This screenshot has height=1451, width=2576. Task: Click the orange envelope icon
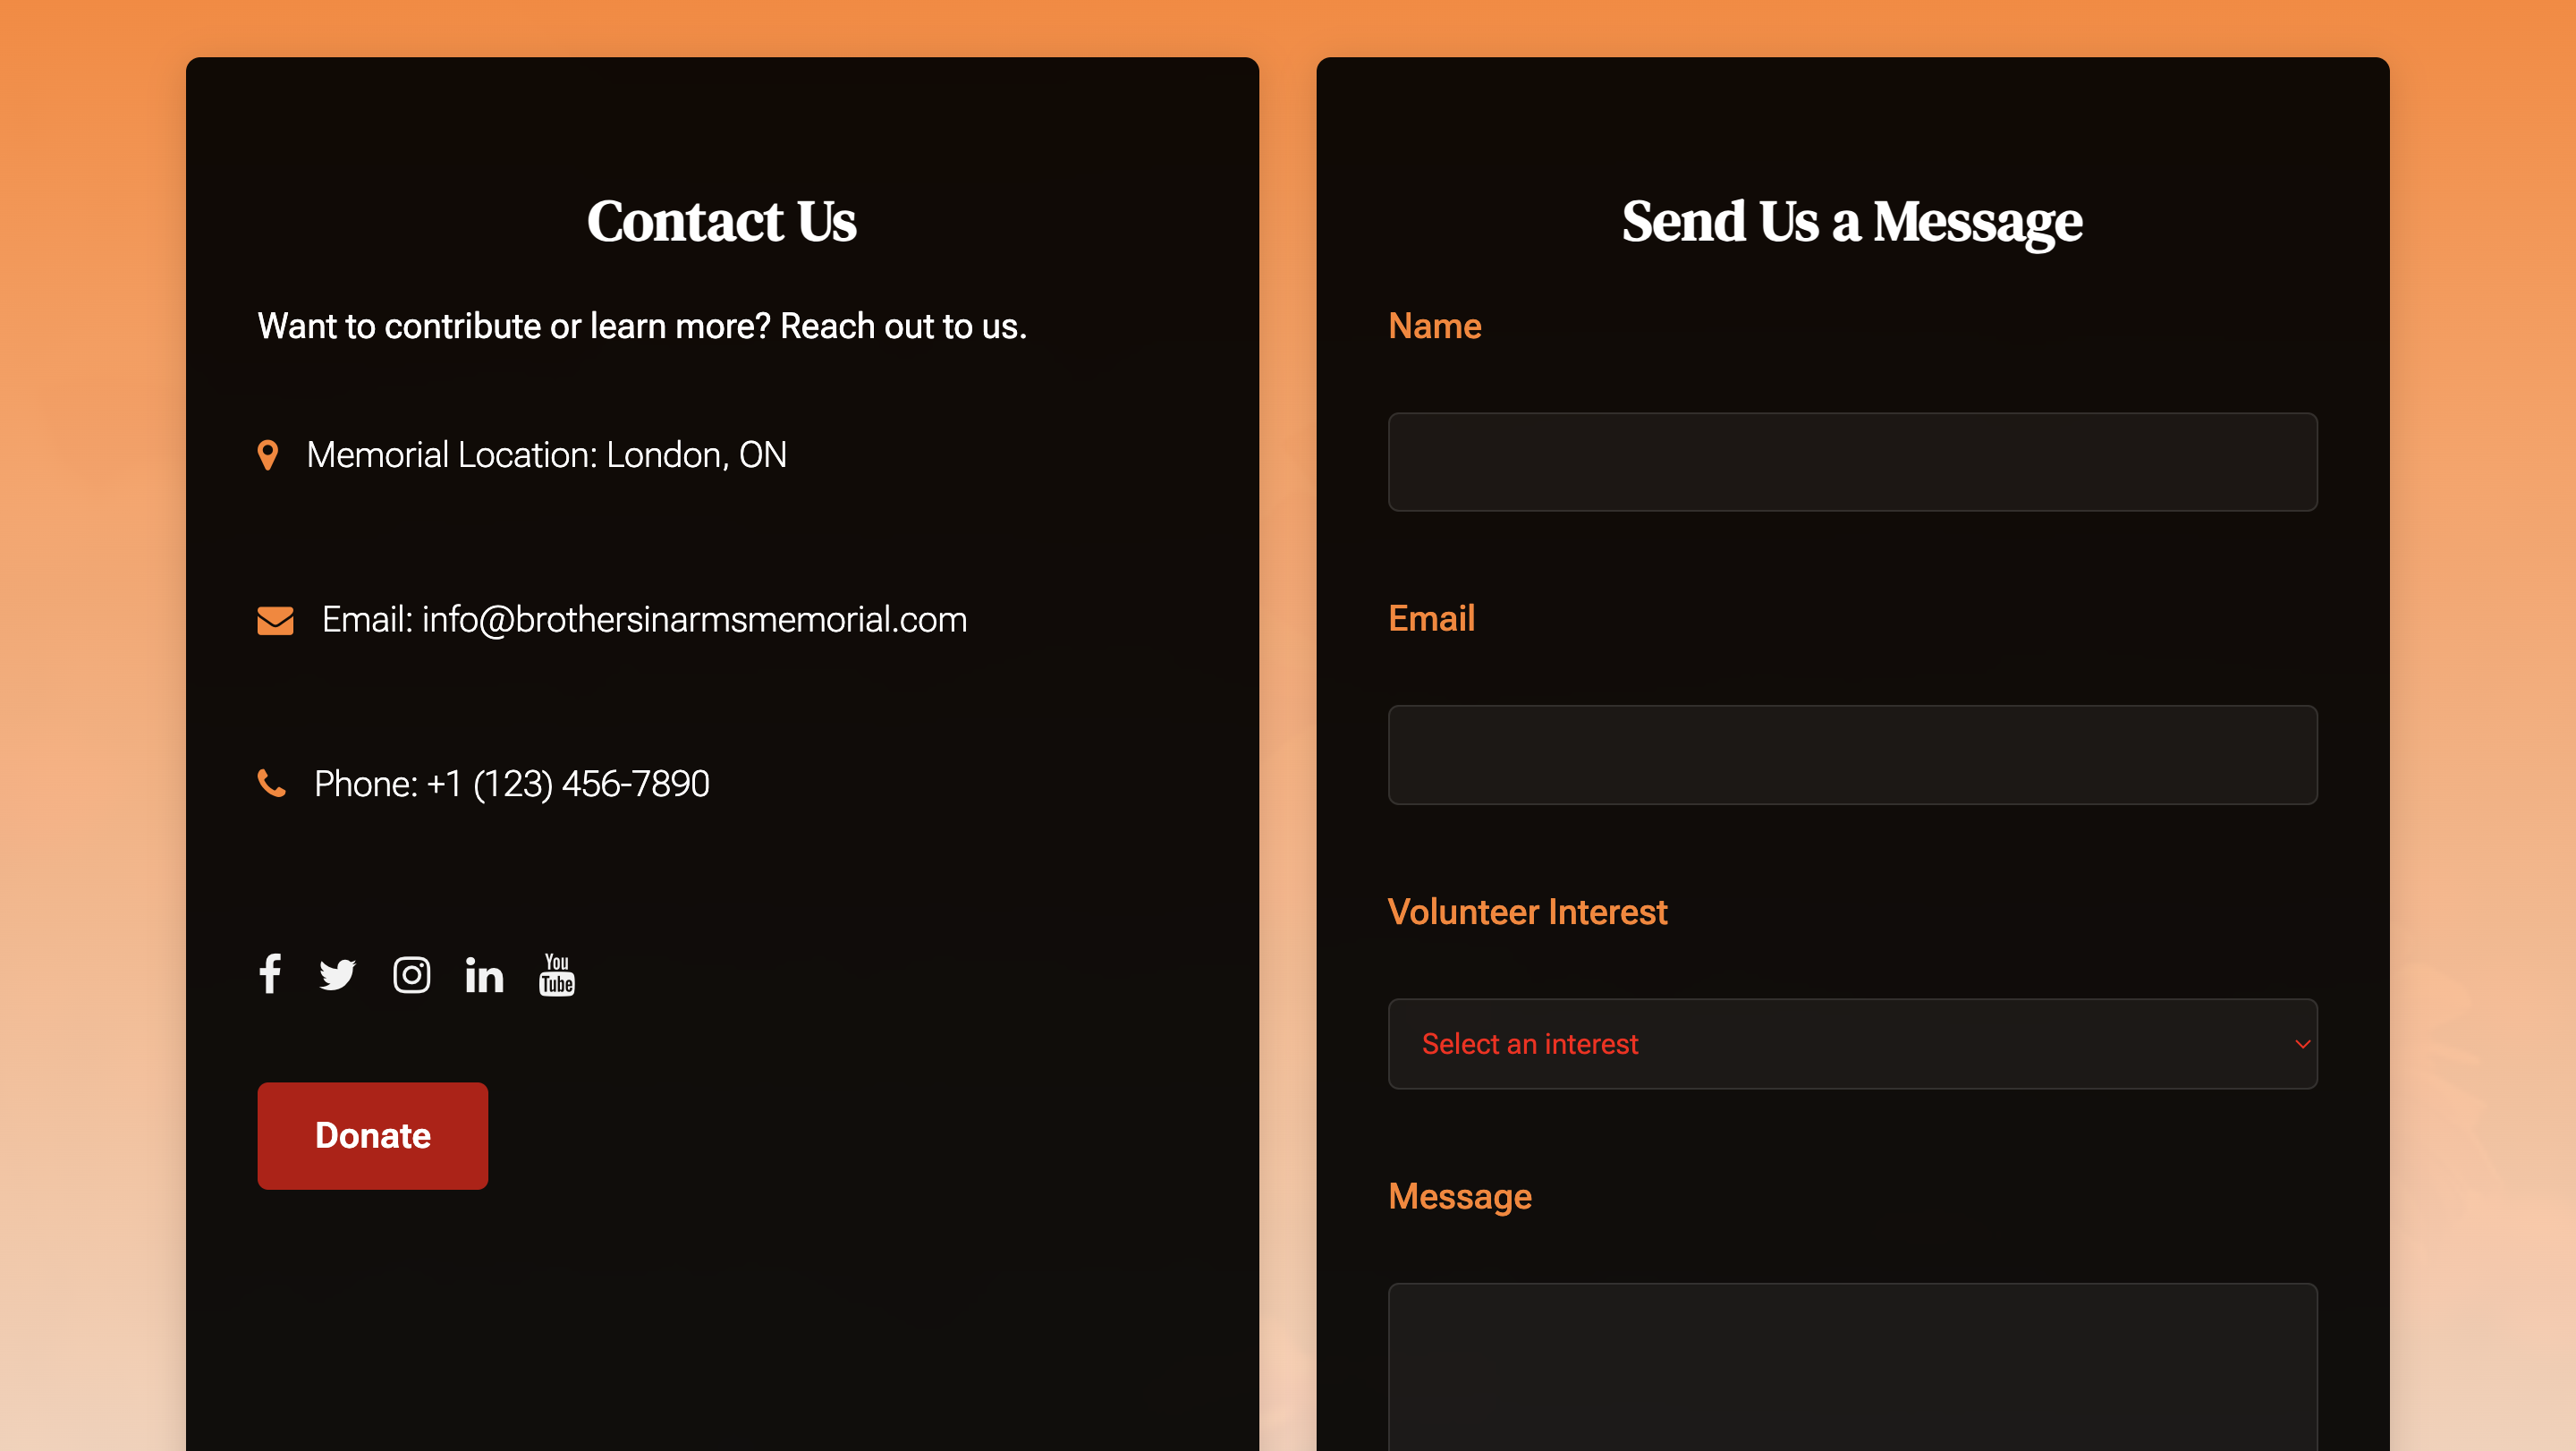coord(275,620)
